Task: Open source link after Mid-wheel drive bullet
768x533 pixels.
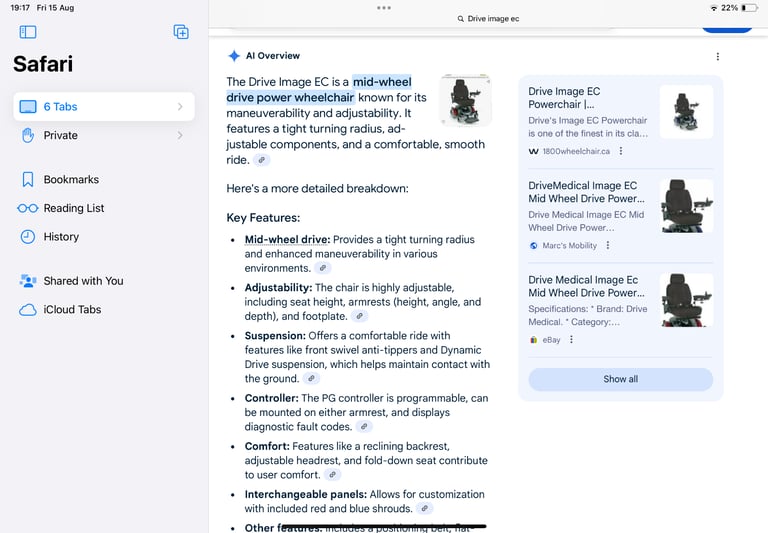Action: (x=322, y=268)
